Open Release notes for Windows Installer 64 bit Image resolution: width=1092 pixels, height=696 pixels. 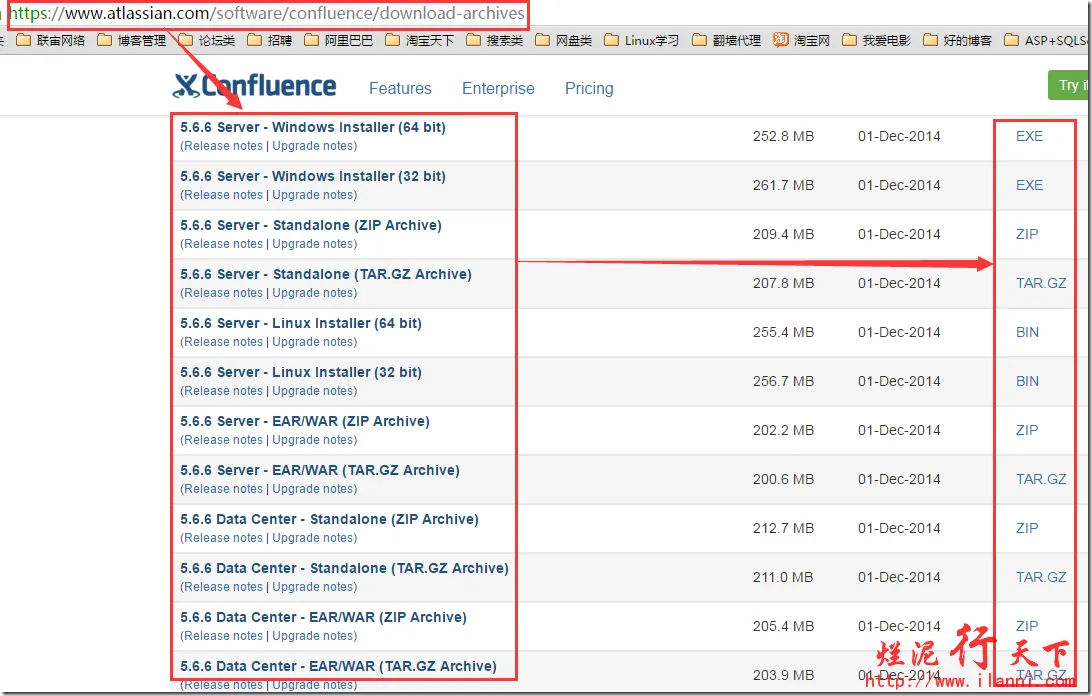pyautogui.click(x=223, y=146)
